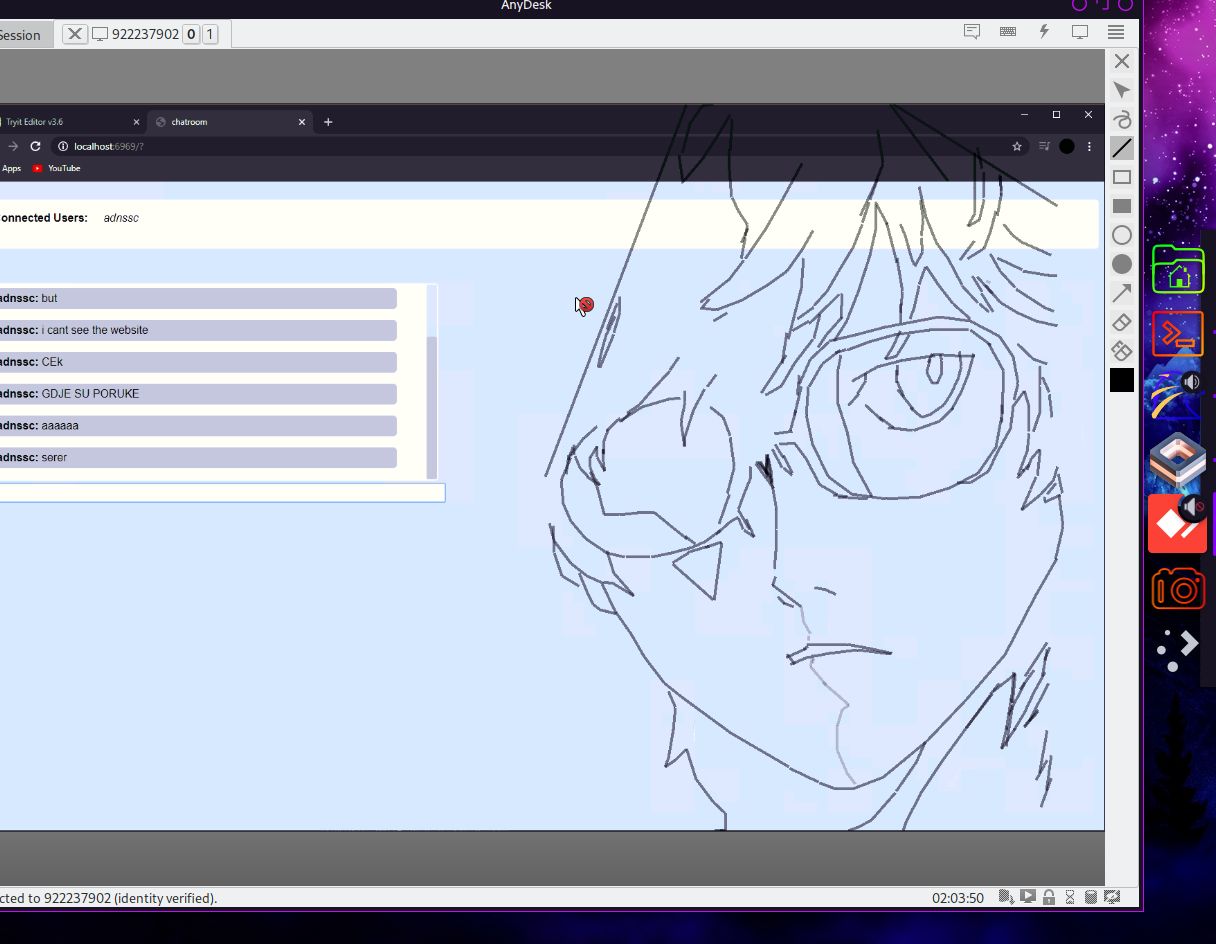Bookmark the page with the star icon
Viewport: 1216px width, 944px height.
[x=1017, y=146]
